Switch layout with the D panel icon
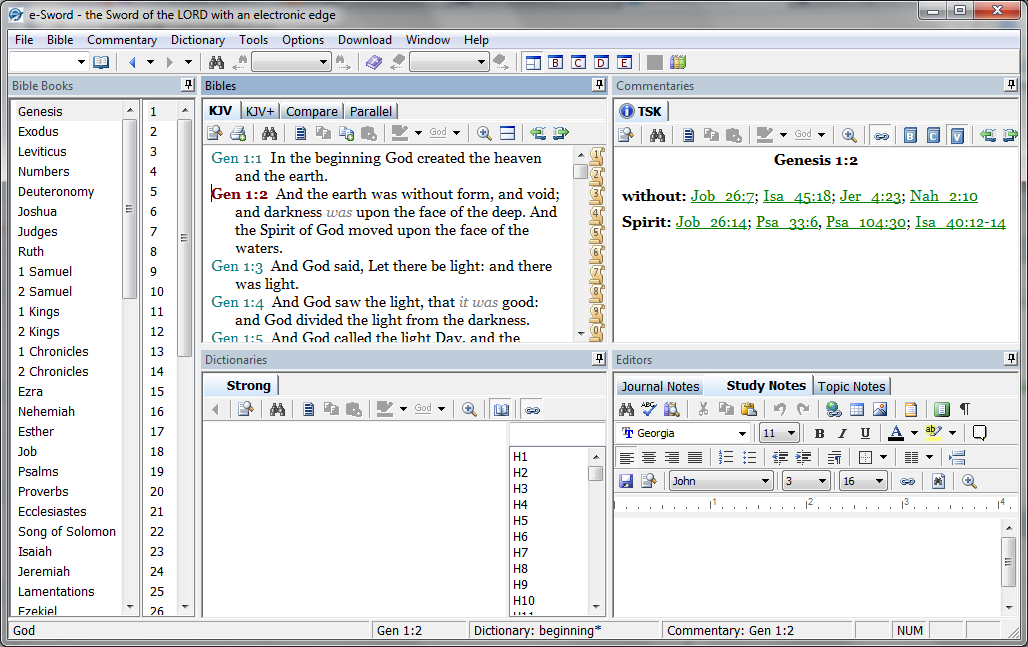The image size is (1028, 647). click(x=601, y=62)
